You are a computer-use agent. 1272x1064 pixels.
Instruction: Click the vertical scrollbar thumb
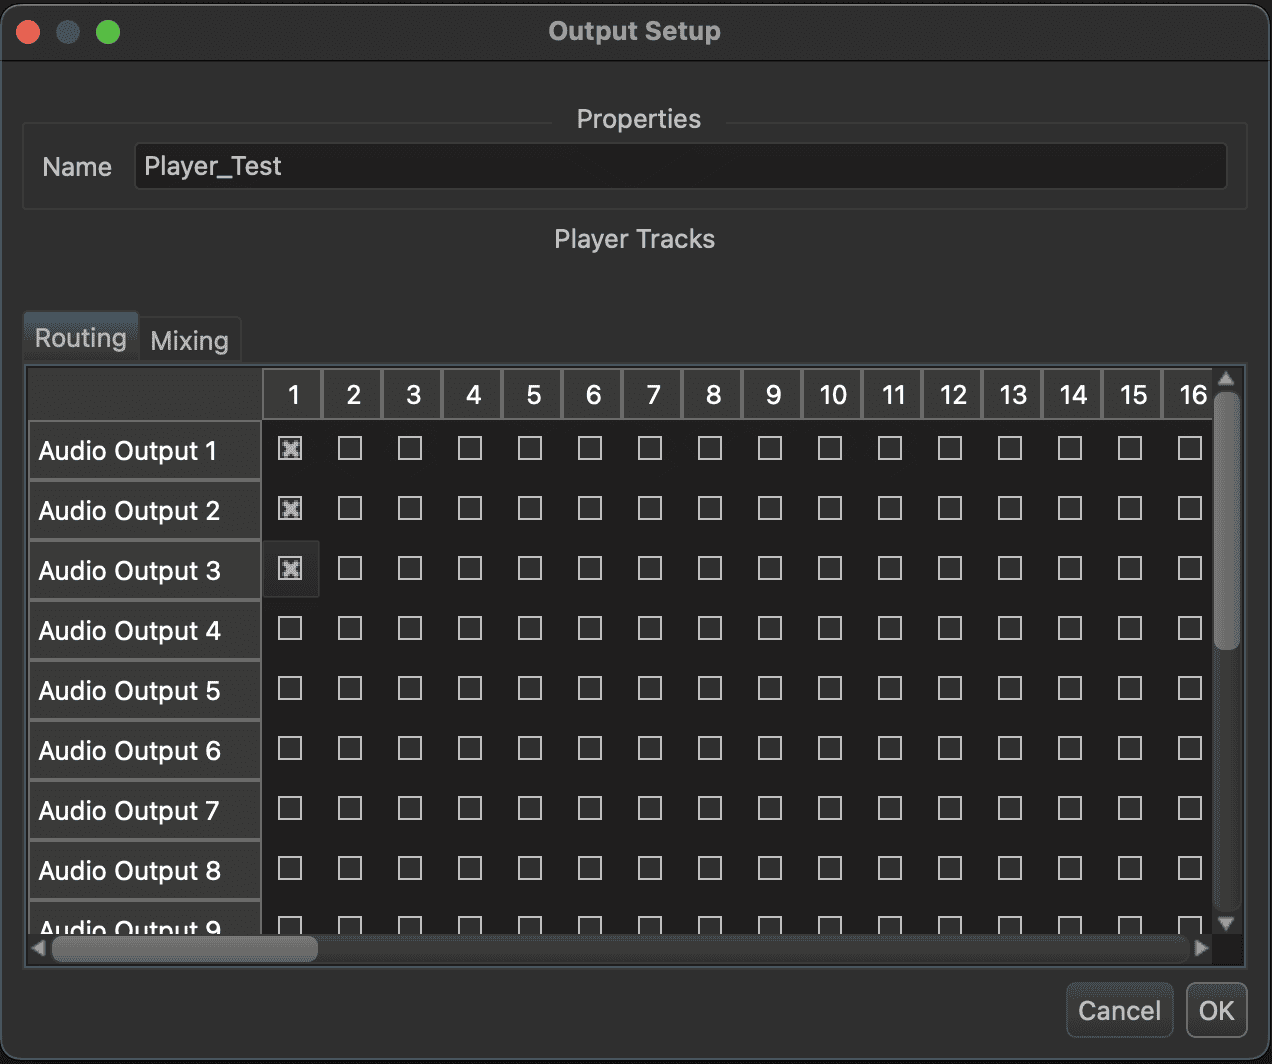tap(1227, 520)
